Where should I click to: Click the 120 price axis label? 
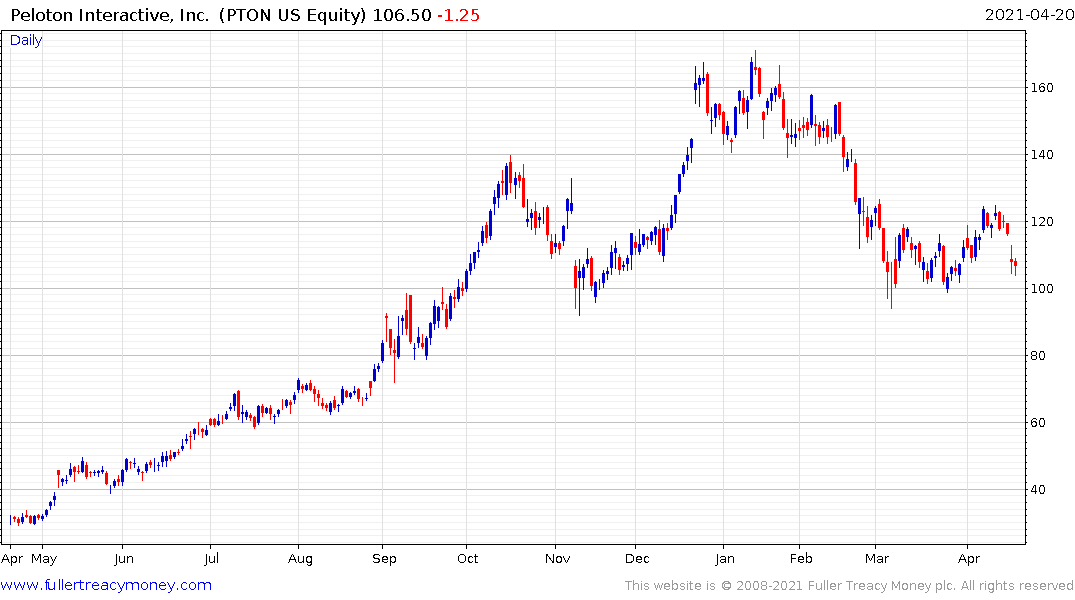[x=1042, y=222]
